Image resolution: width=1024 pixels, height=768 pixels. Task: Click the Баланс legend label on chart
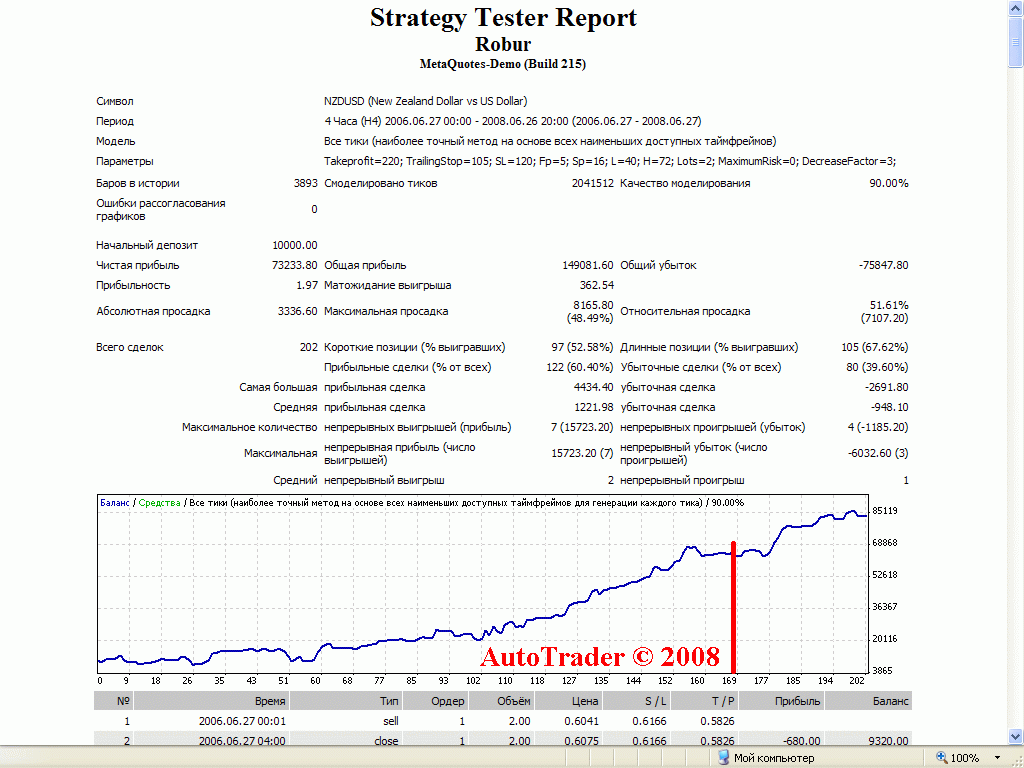point(115,502)
